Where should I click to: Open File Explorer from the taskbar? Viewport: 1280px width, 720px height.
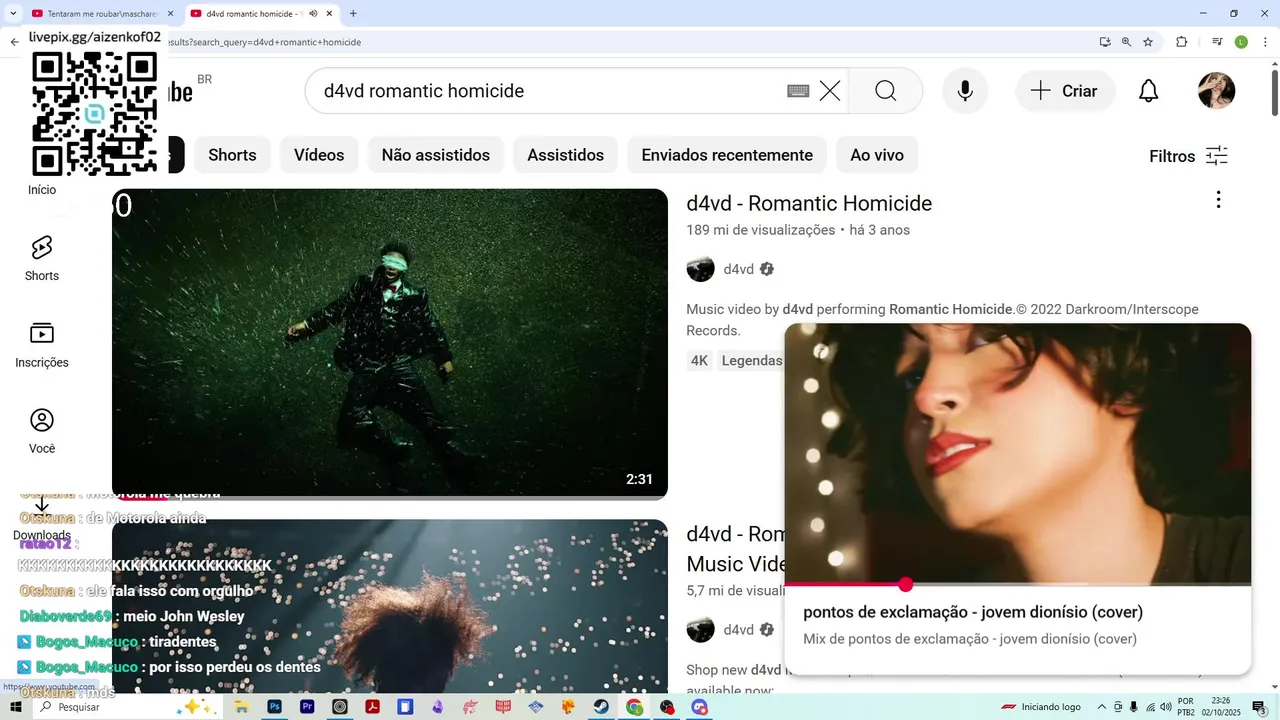[x=242, y=707]
